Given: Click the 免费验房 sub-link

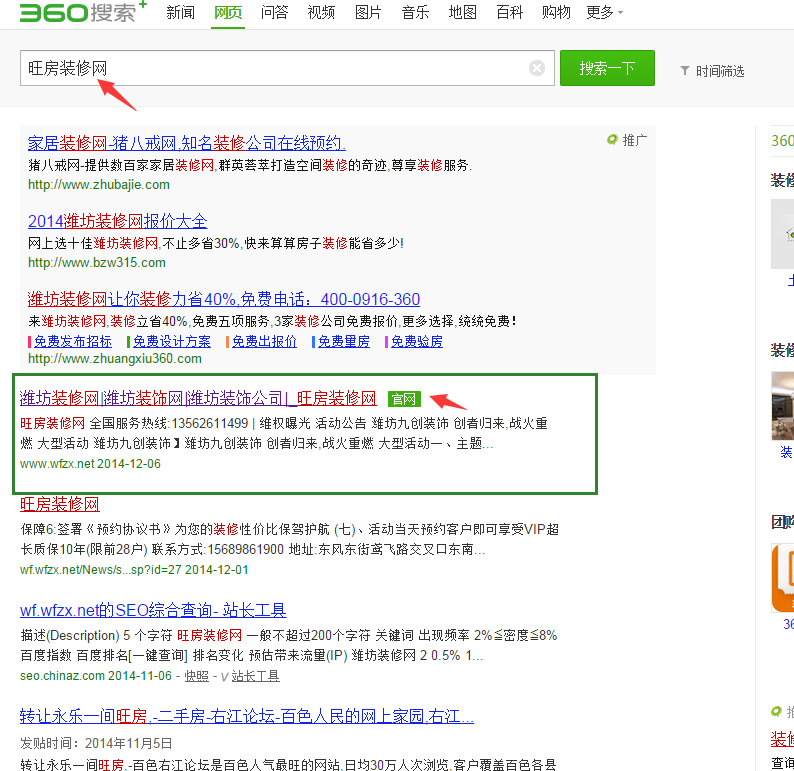Looking at the screenshot, I should (x=416, y=341).
